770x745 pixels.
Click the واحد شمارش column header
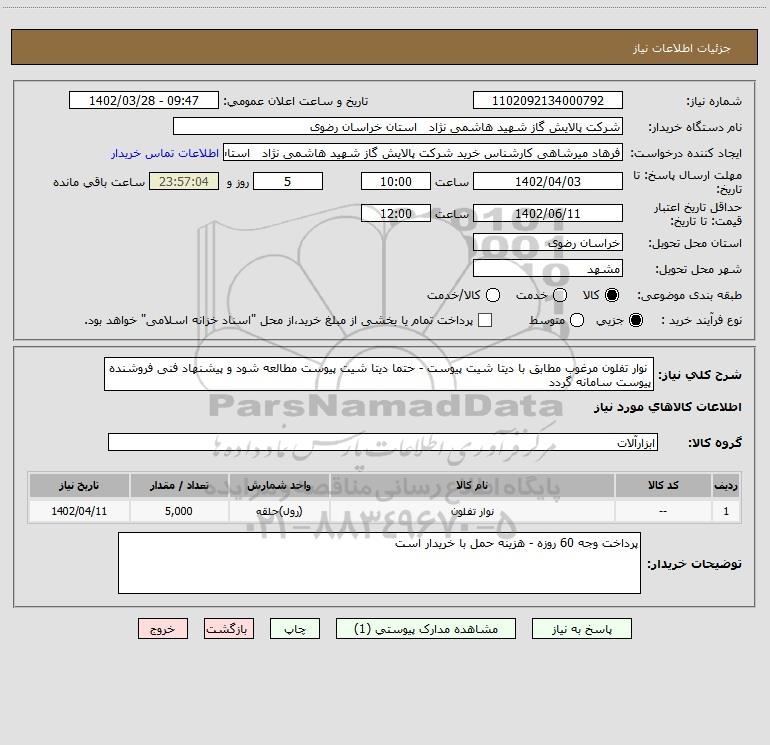pos(279,485)
